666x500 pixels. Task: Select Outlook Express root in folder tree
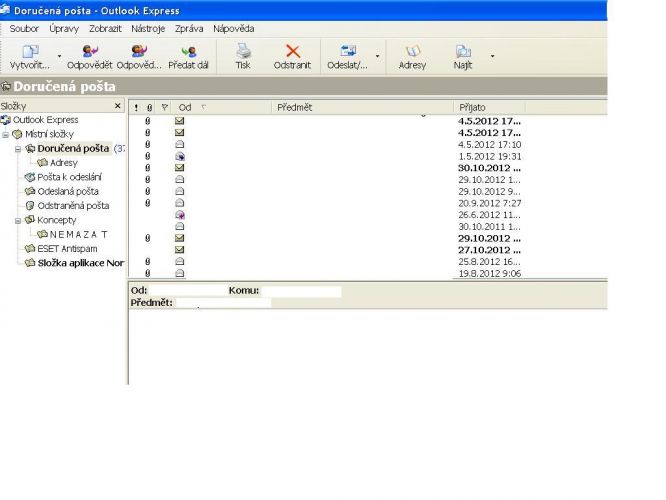pos(45,120)
